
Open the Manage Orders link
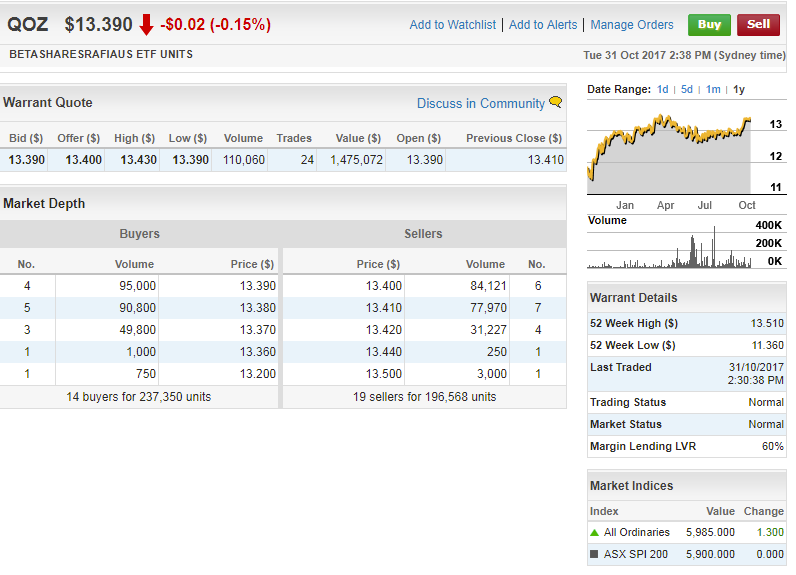click(x=632, y=25)
